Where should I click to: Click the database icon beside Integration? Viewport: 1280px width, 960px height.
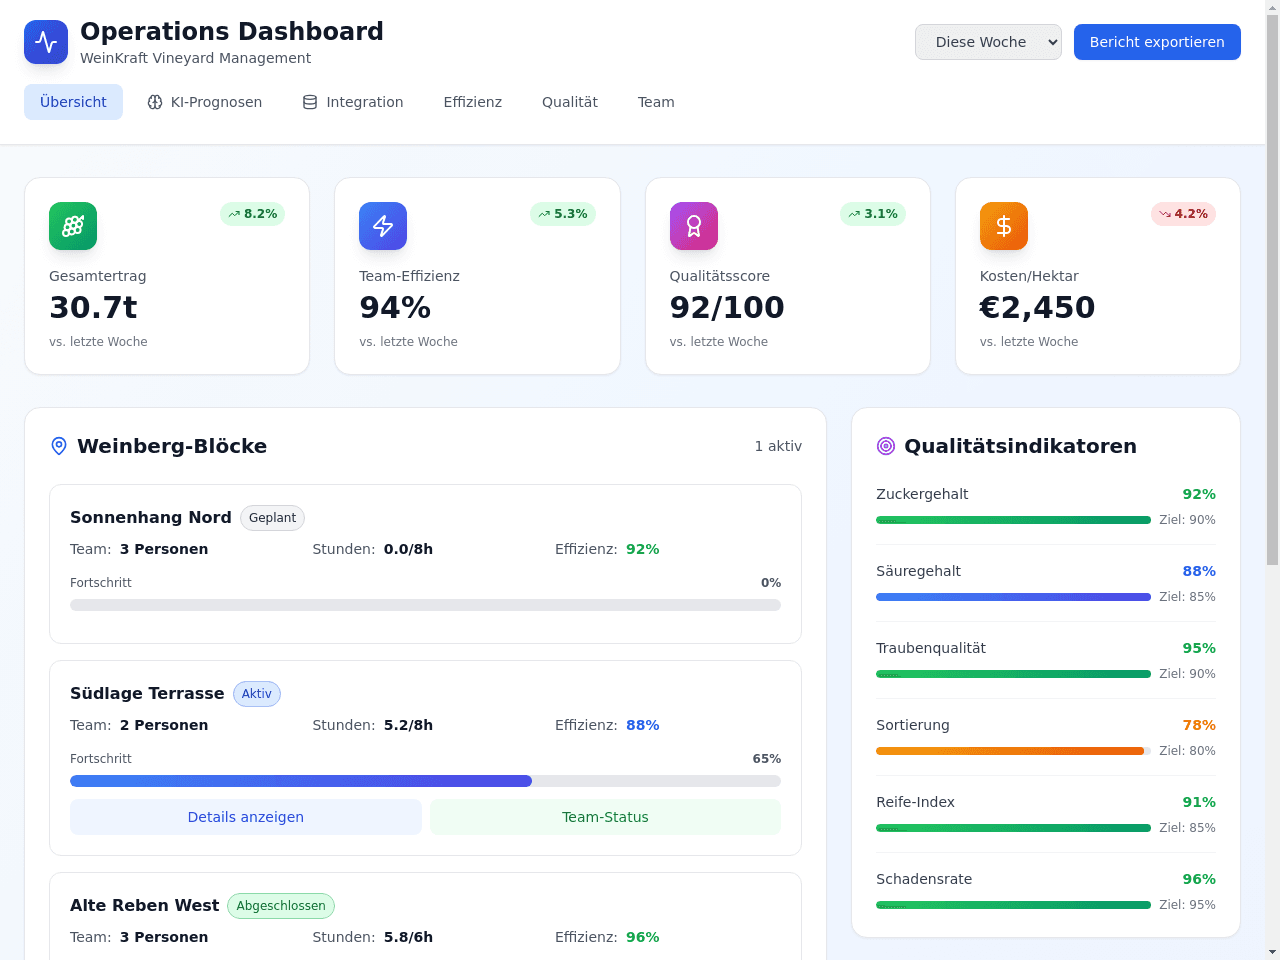[x=310, y=102]
